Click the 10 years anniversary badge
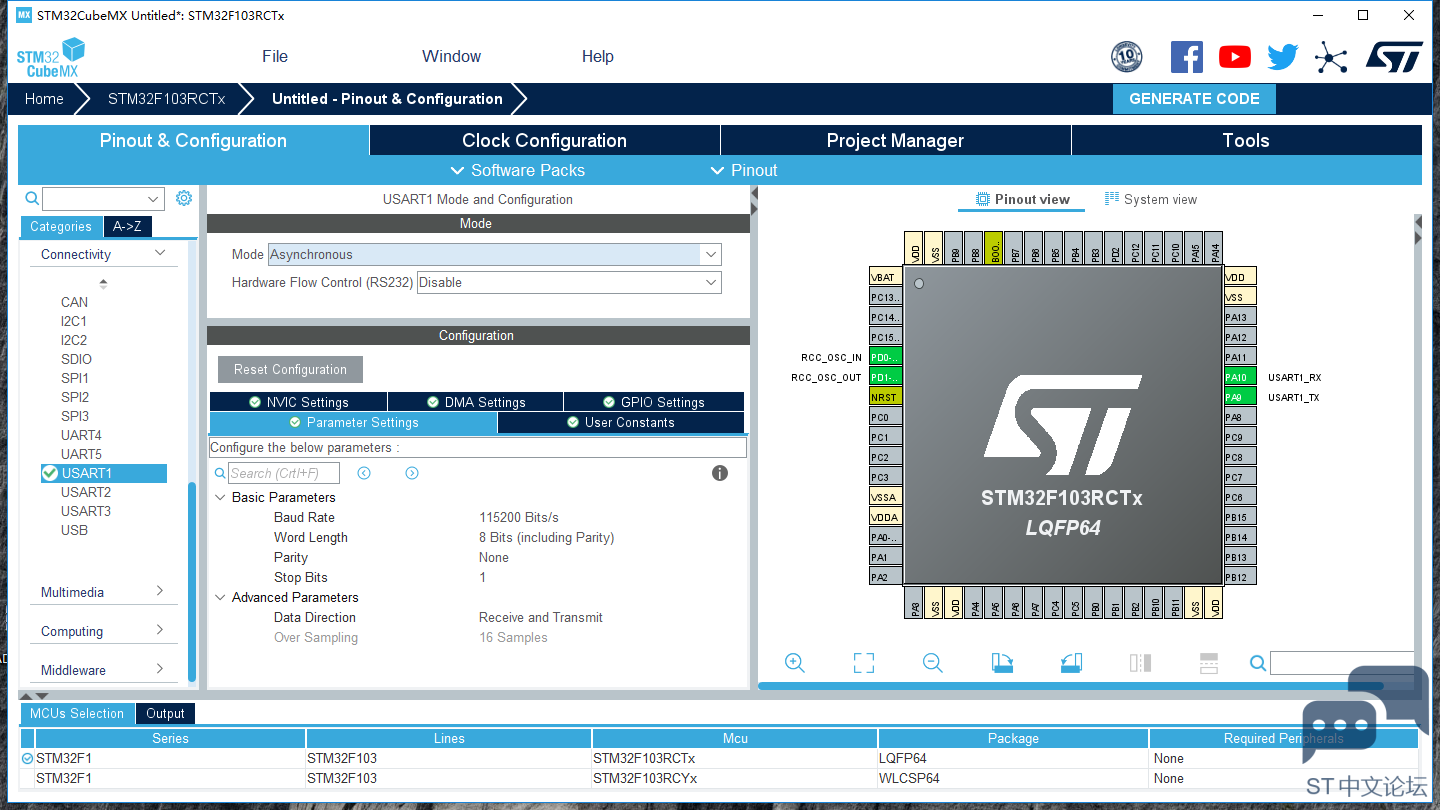The width and height of the screenshot is (1440, 810). (x=1127, y=57)
